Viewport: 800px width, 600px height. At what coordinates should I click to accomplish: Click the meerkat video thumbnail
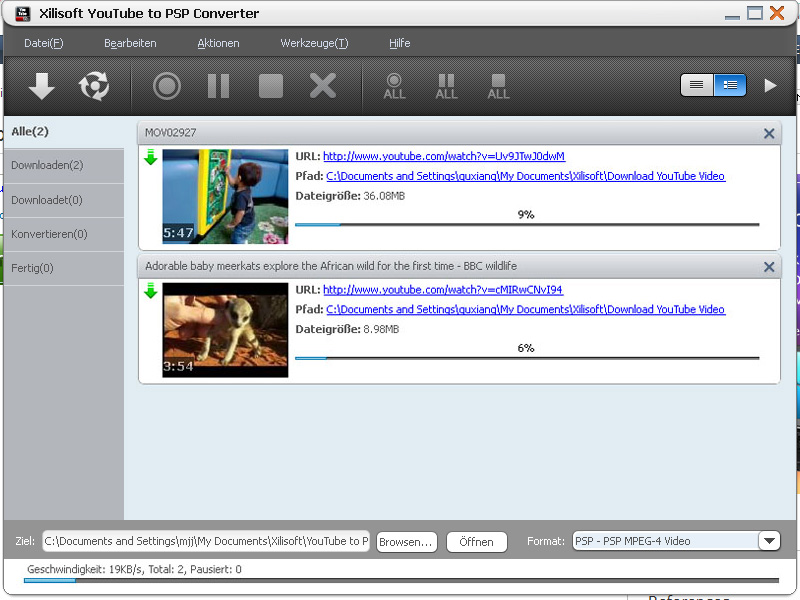pyautogui.click(x=225, y=330)
